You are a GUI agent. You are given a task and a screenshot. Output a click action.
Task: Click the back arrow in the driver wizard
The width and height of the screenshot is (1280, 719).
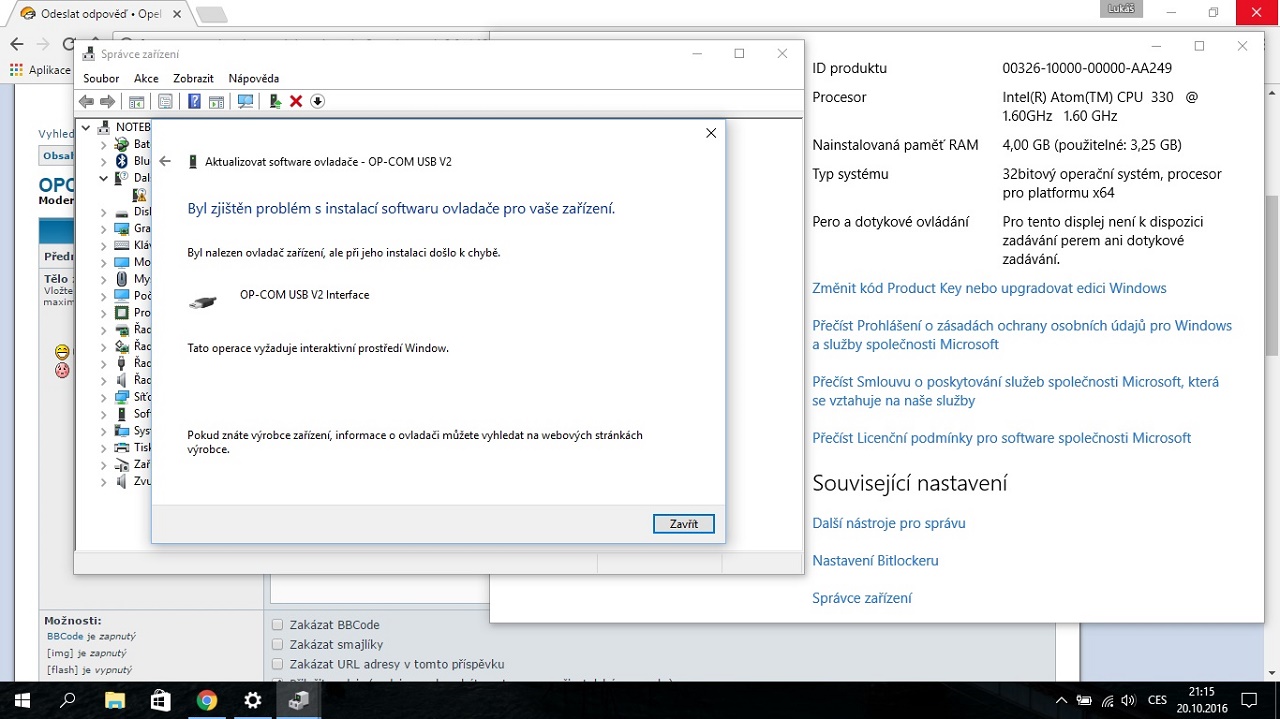166,161
